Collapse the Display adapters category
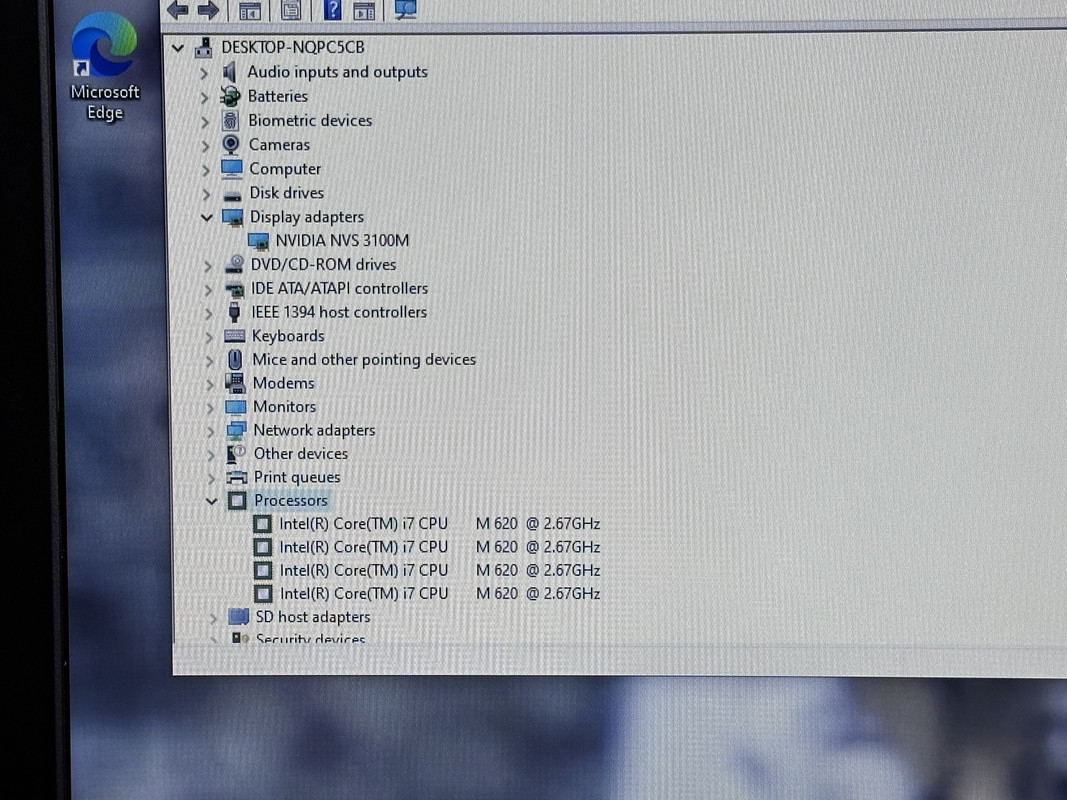This screenshot has width=1067, height=800. (206, 218)
